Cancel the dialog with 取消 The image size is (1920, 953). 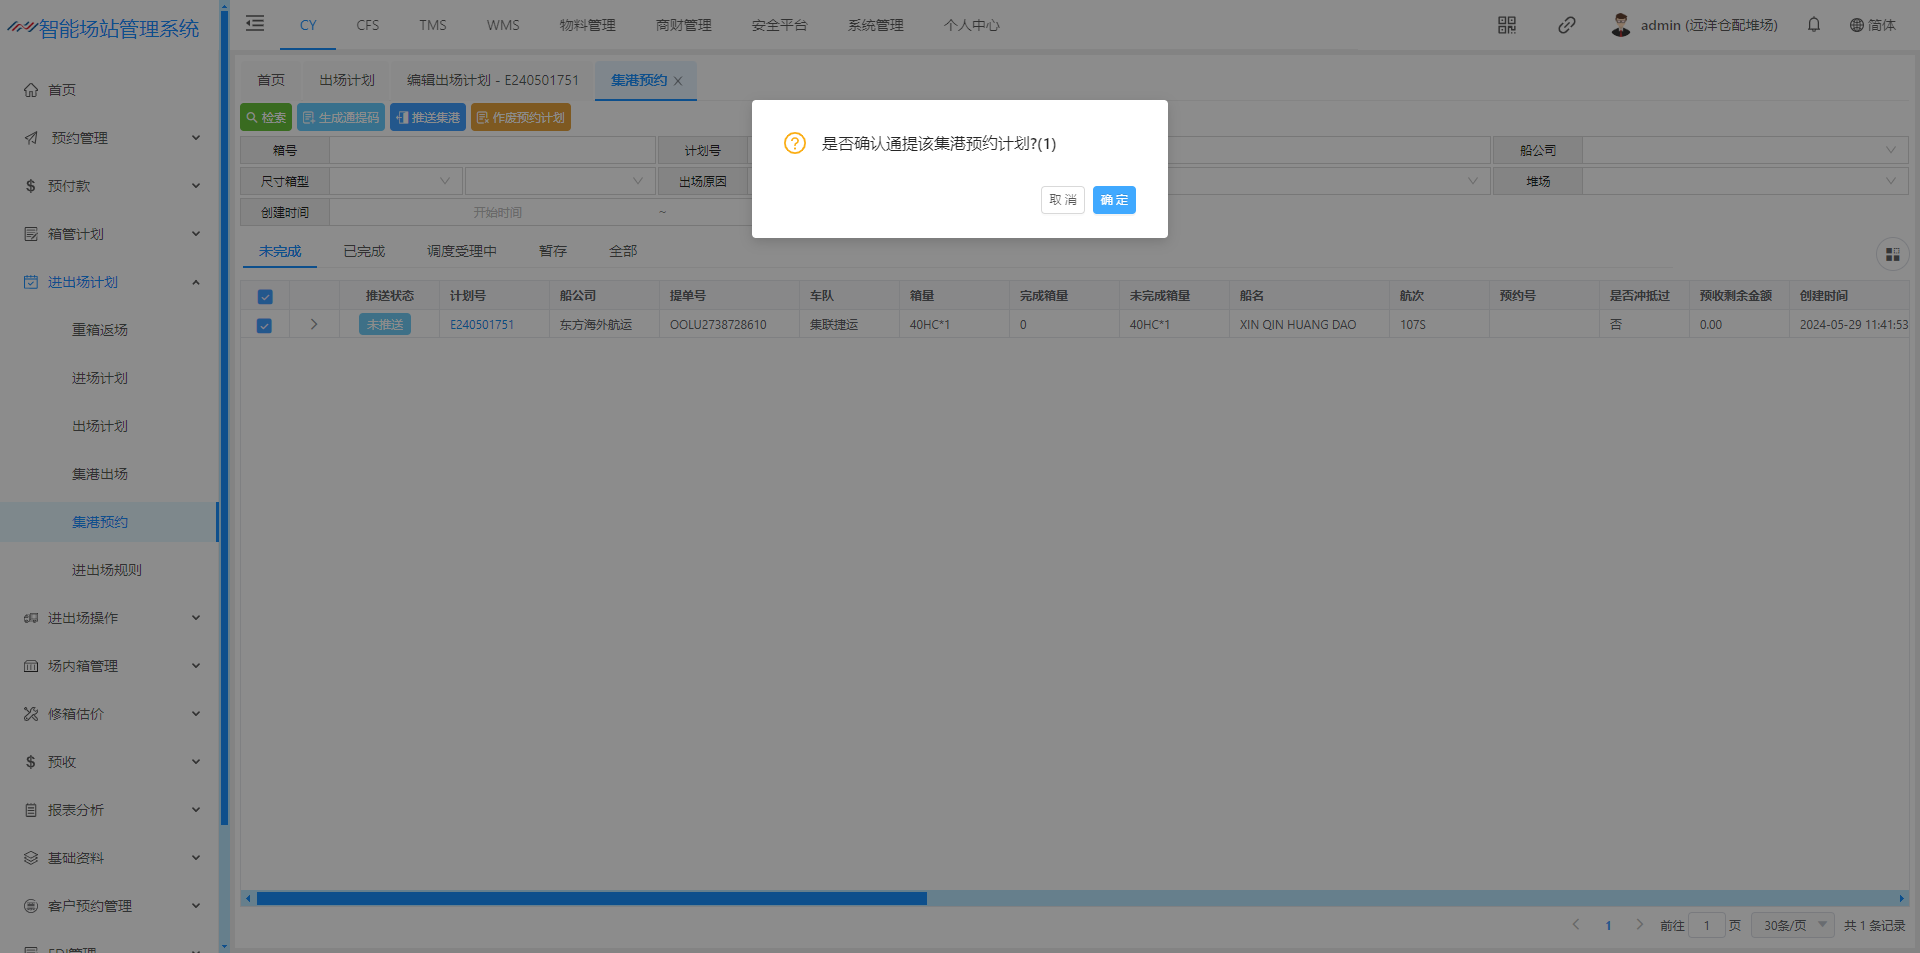click(1062, 200)
